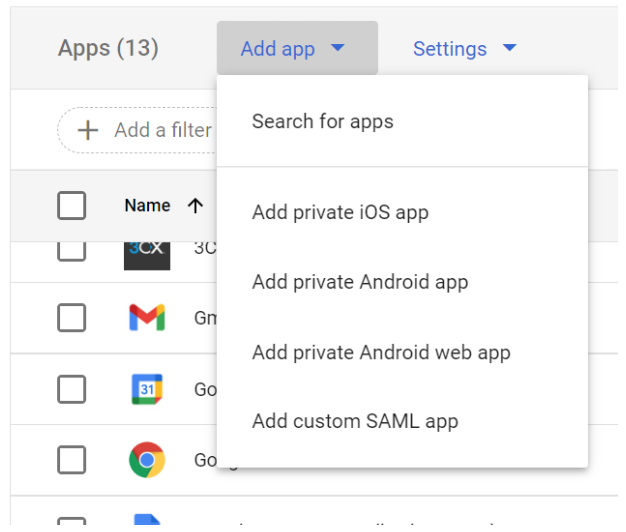The image size is (626, 532).
Task: Click the Settings caret arrow
Action: [x=510, y=48]
